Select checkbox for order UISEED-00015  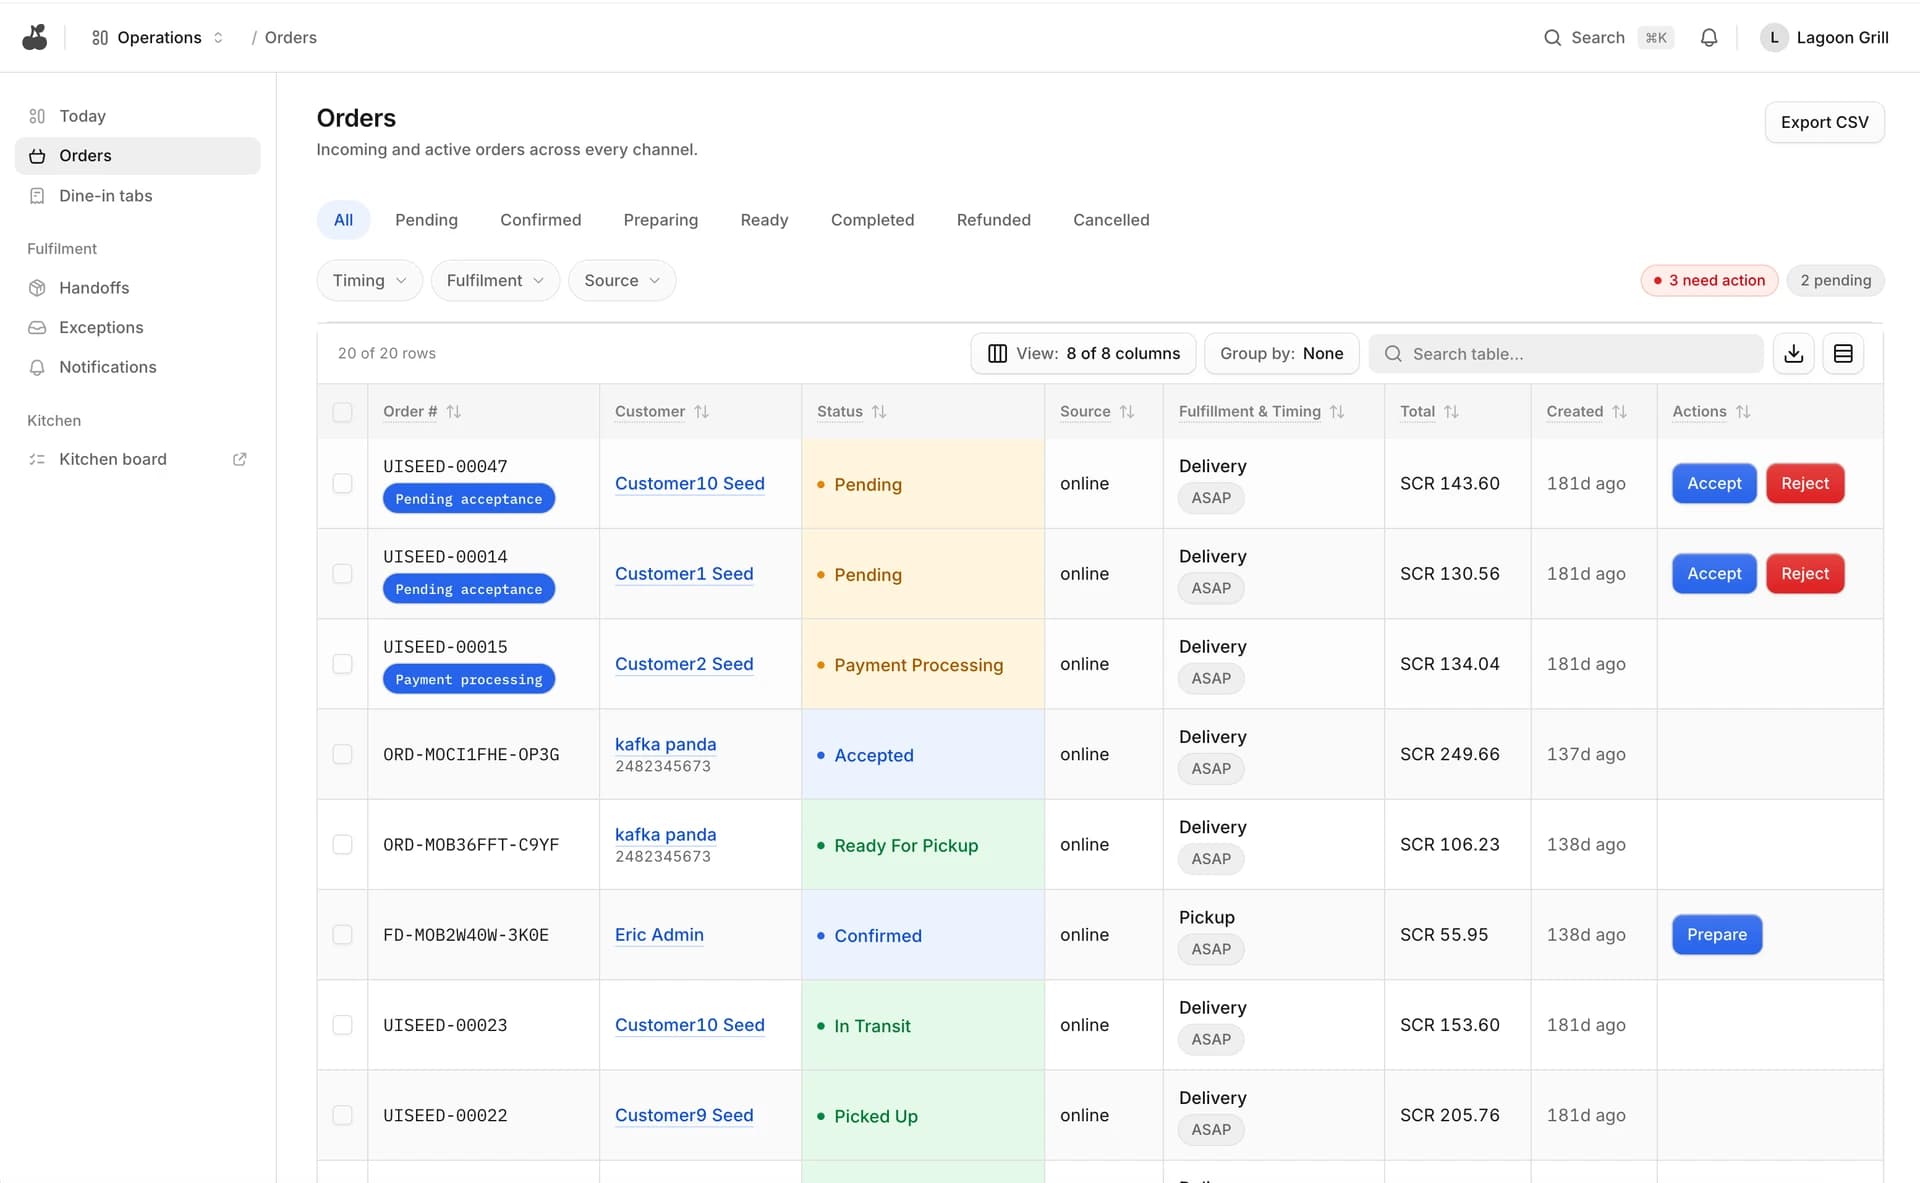(342, 663)
